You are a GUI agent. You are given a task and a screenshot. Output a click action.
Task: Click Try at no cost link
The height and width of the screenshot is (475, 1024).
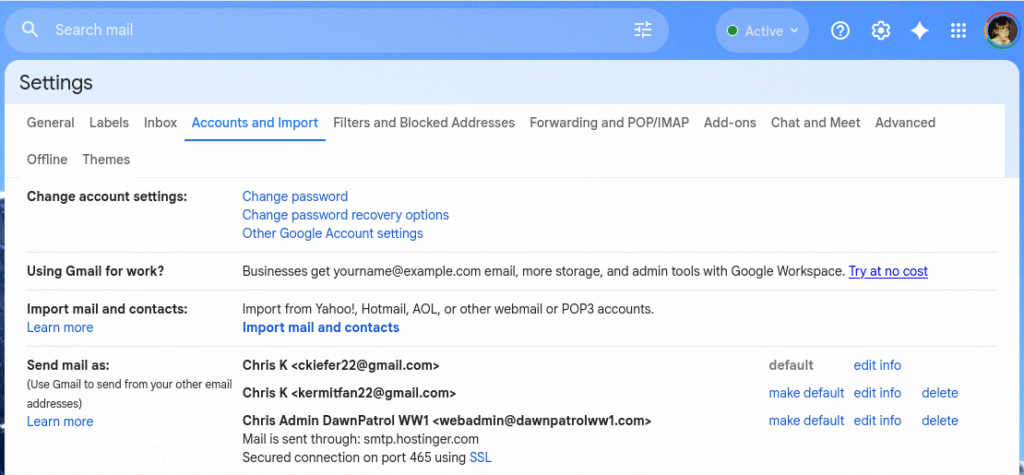(x=888, y=271)
